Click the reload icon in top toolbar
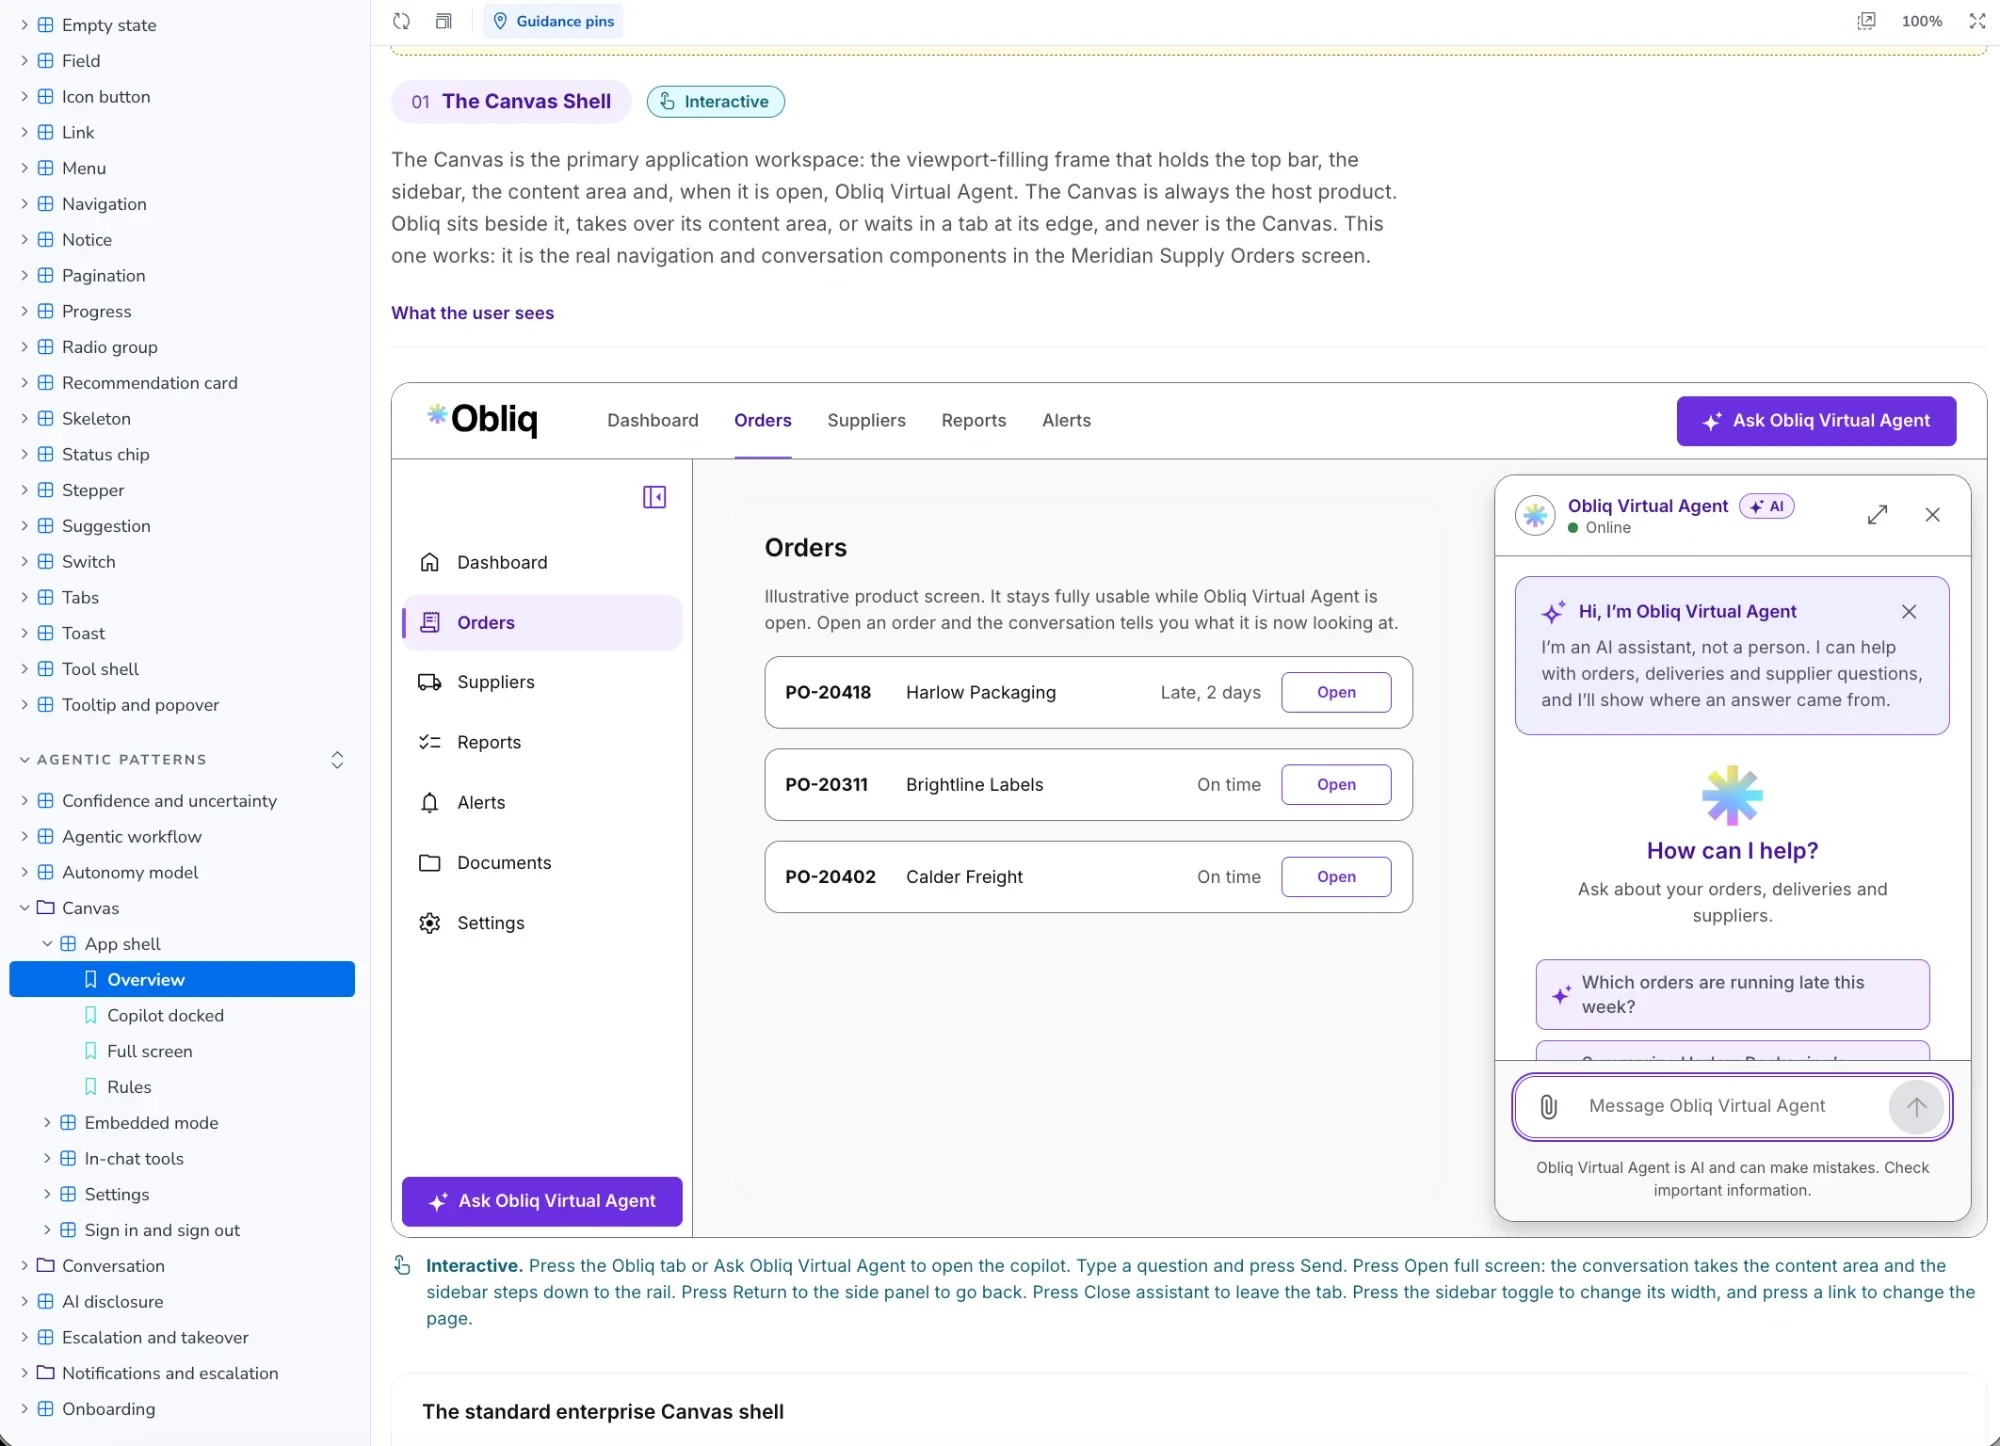Screen dimensions: 2000x1446 tap(401, 21)
